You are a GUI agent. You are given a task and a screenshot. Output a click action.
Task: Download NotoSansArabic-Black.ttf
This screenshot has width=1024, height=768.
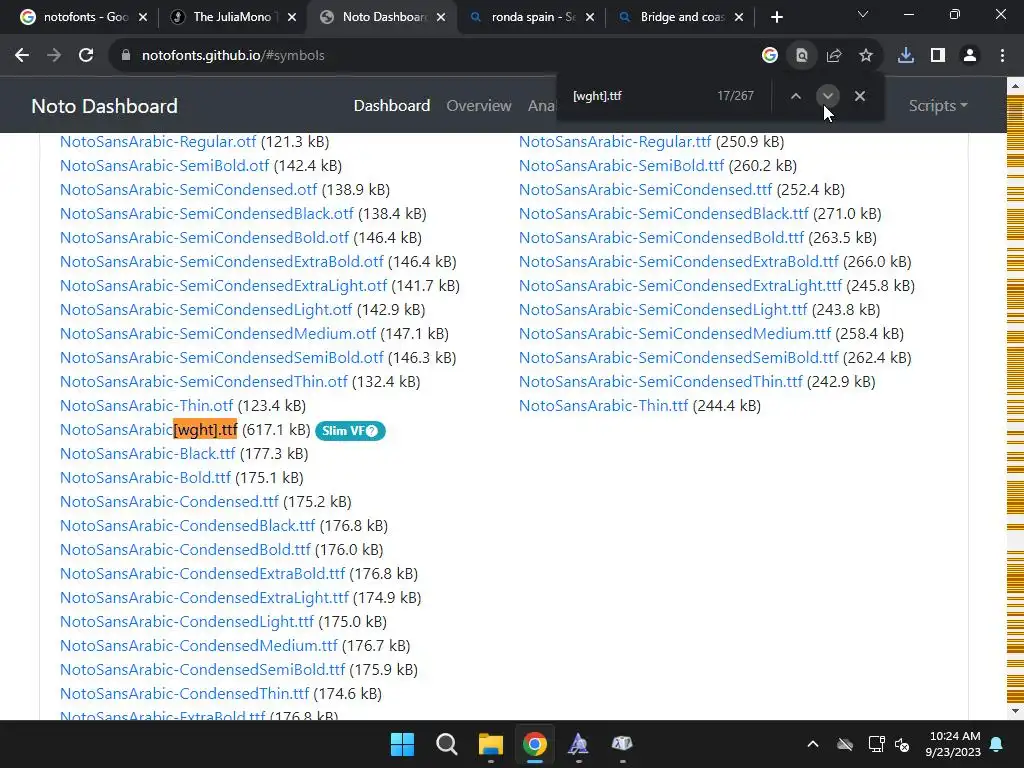148,454
